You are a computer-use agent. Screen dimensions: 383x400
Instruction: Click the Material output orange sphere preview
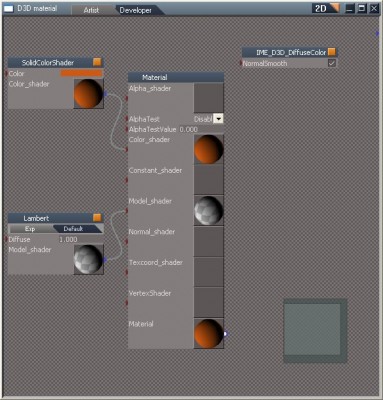[x=209, y=334]
